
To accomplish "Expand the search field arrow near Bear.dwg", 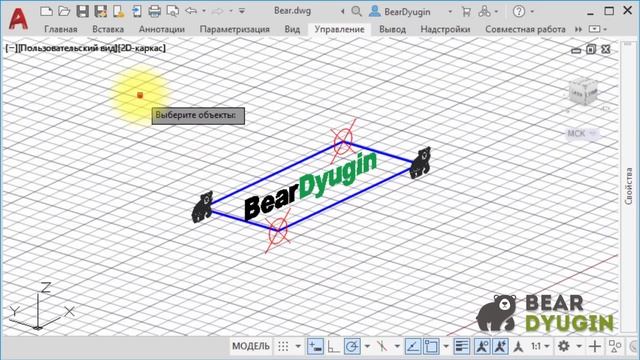I will pyautogui.click(x=342, y=12).
